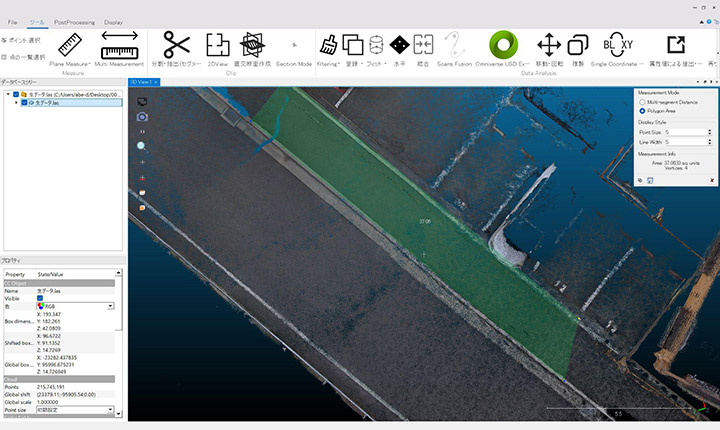Click the Points value 215,745,191
Viewport: 720px width, 430px height.
51,387
